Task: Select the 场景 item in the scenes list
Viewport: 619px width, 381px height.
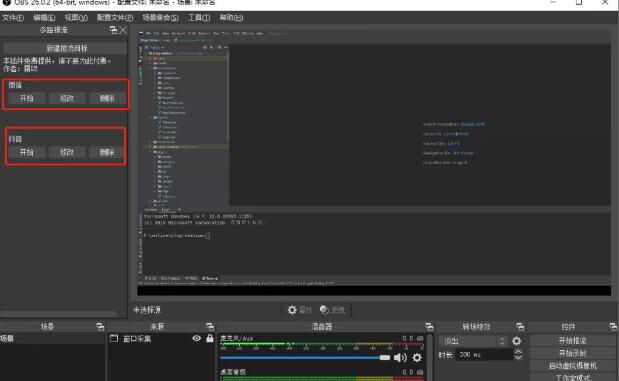Action: [53, 338]
